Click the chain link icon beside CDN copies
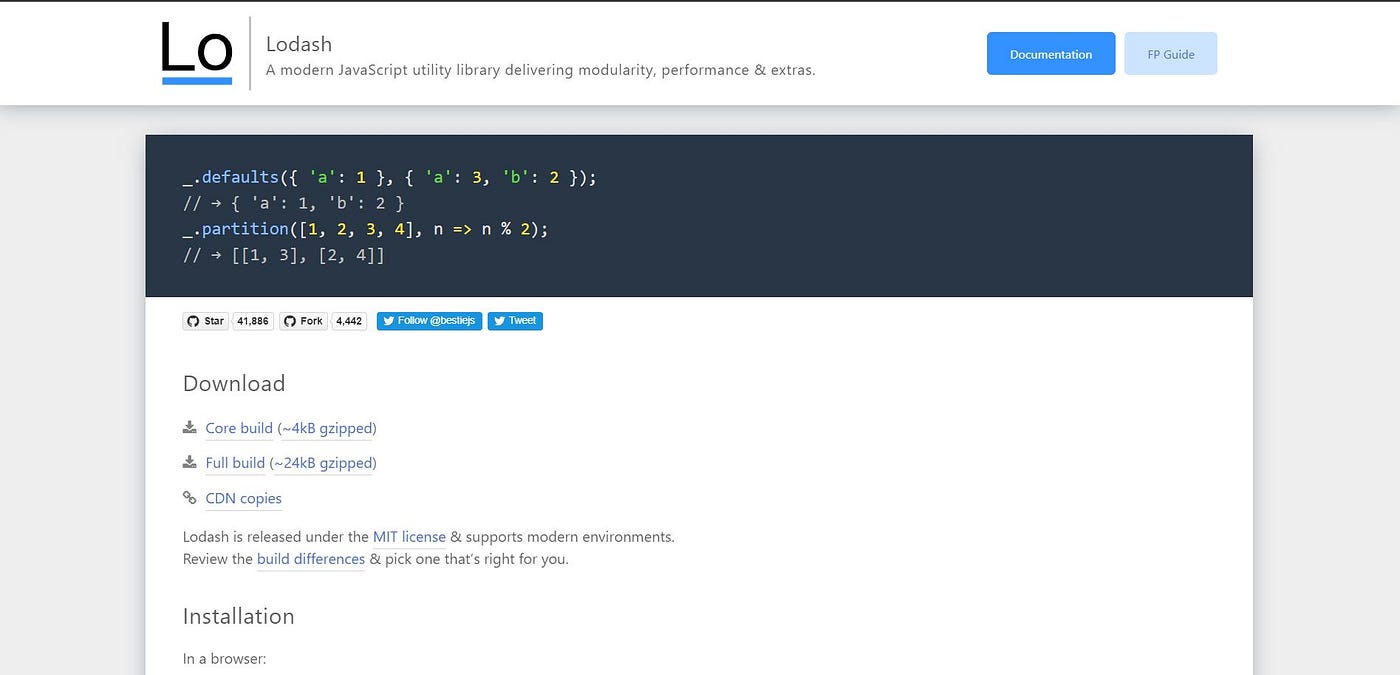 (189, 497)
